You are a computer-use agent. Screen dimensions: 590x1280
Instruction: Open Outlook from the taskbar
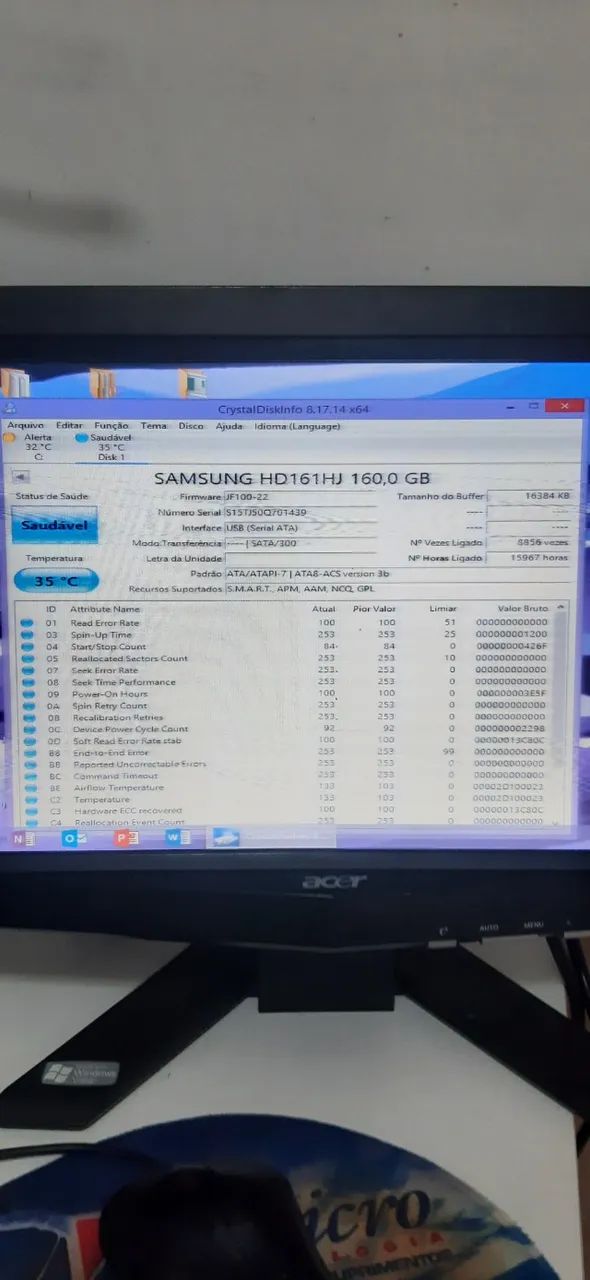[74, 838]
